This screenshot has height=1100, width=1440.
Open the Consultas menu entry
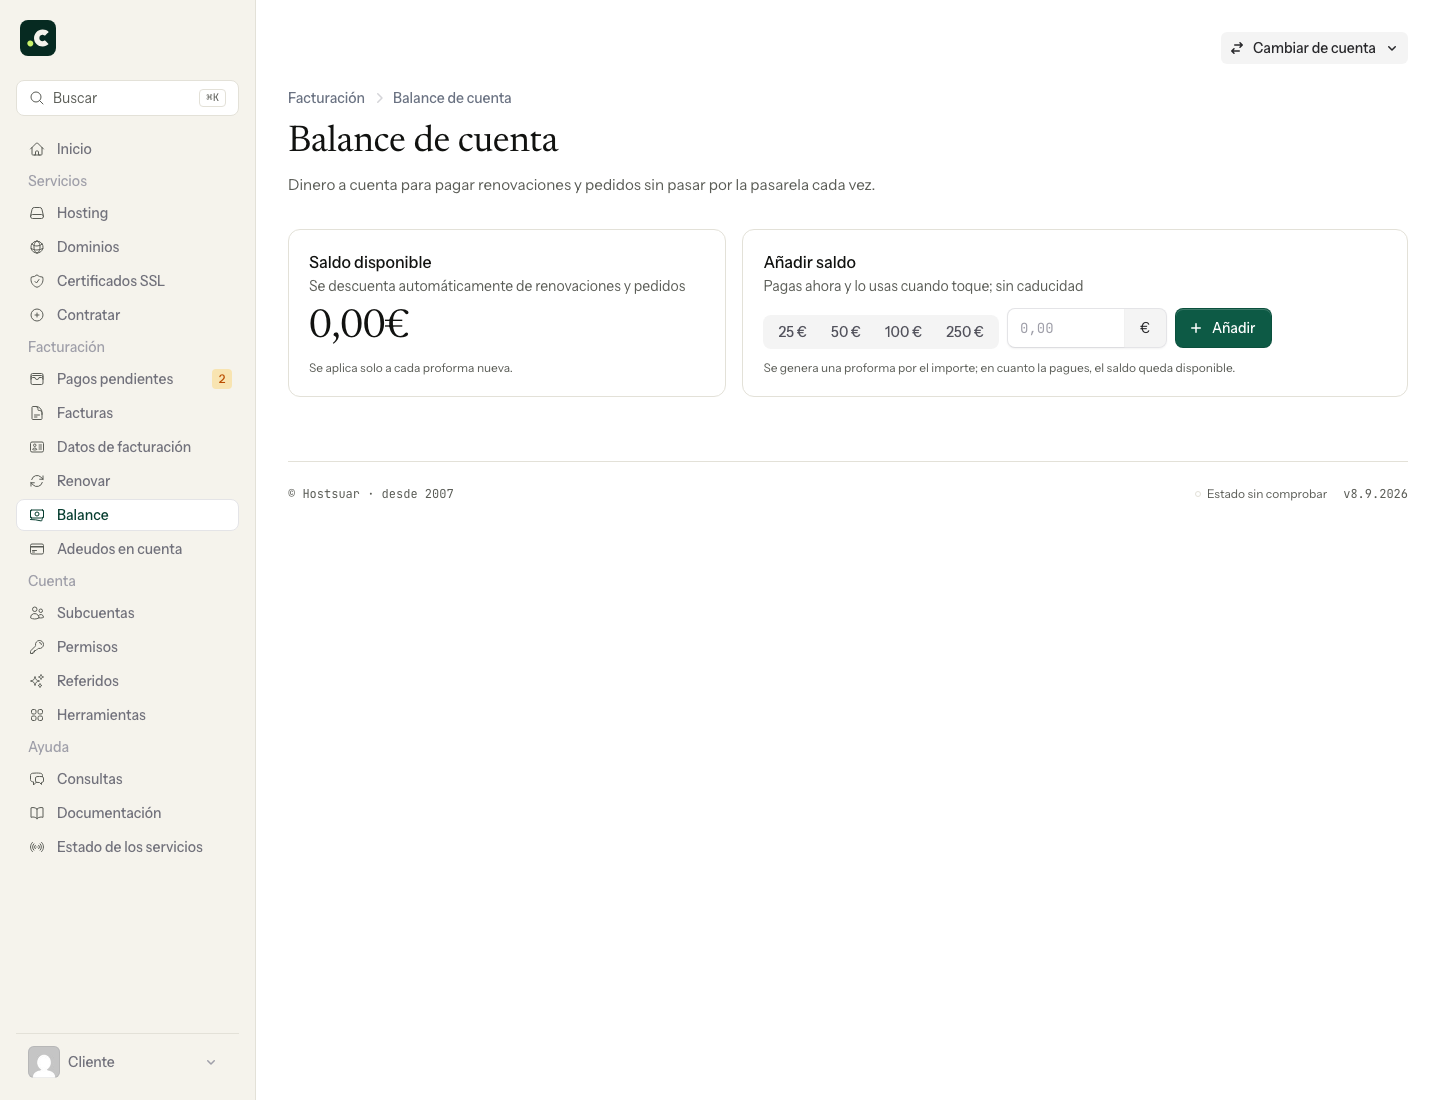click(x=127, y=779)
